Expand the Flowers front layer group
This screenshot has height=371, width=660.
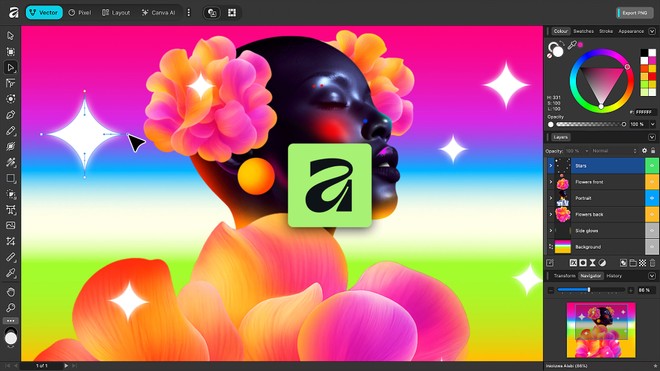coord(551,182)
